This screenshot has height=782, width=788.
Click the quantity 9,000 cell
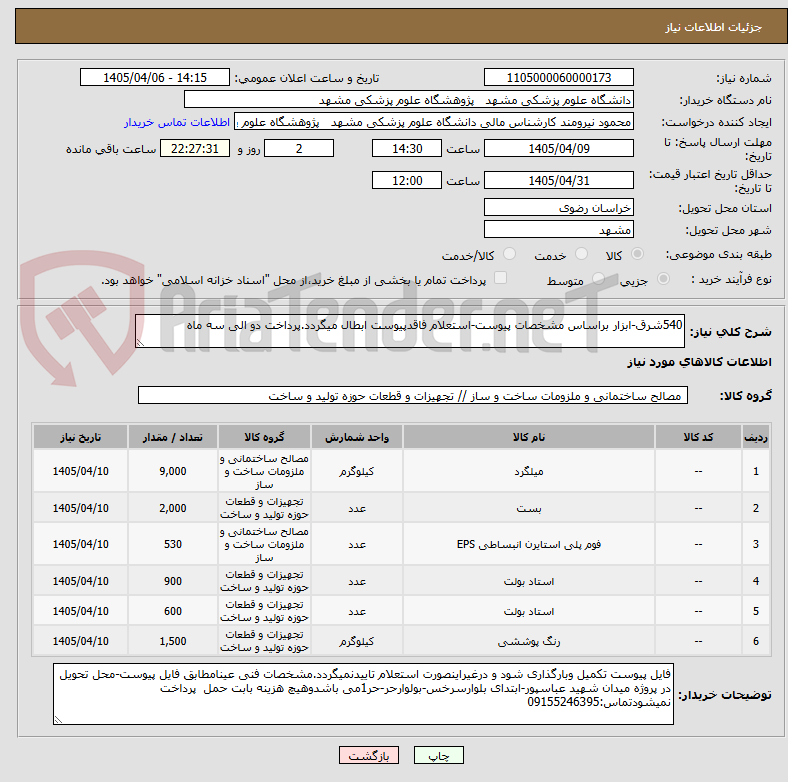[x=173, y=471]
